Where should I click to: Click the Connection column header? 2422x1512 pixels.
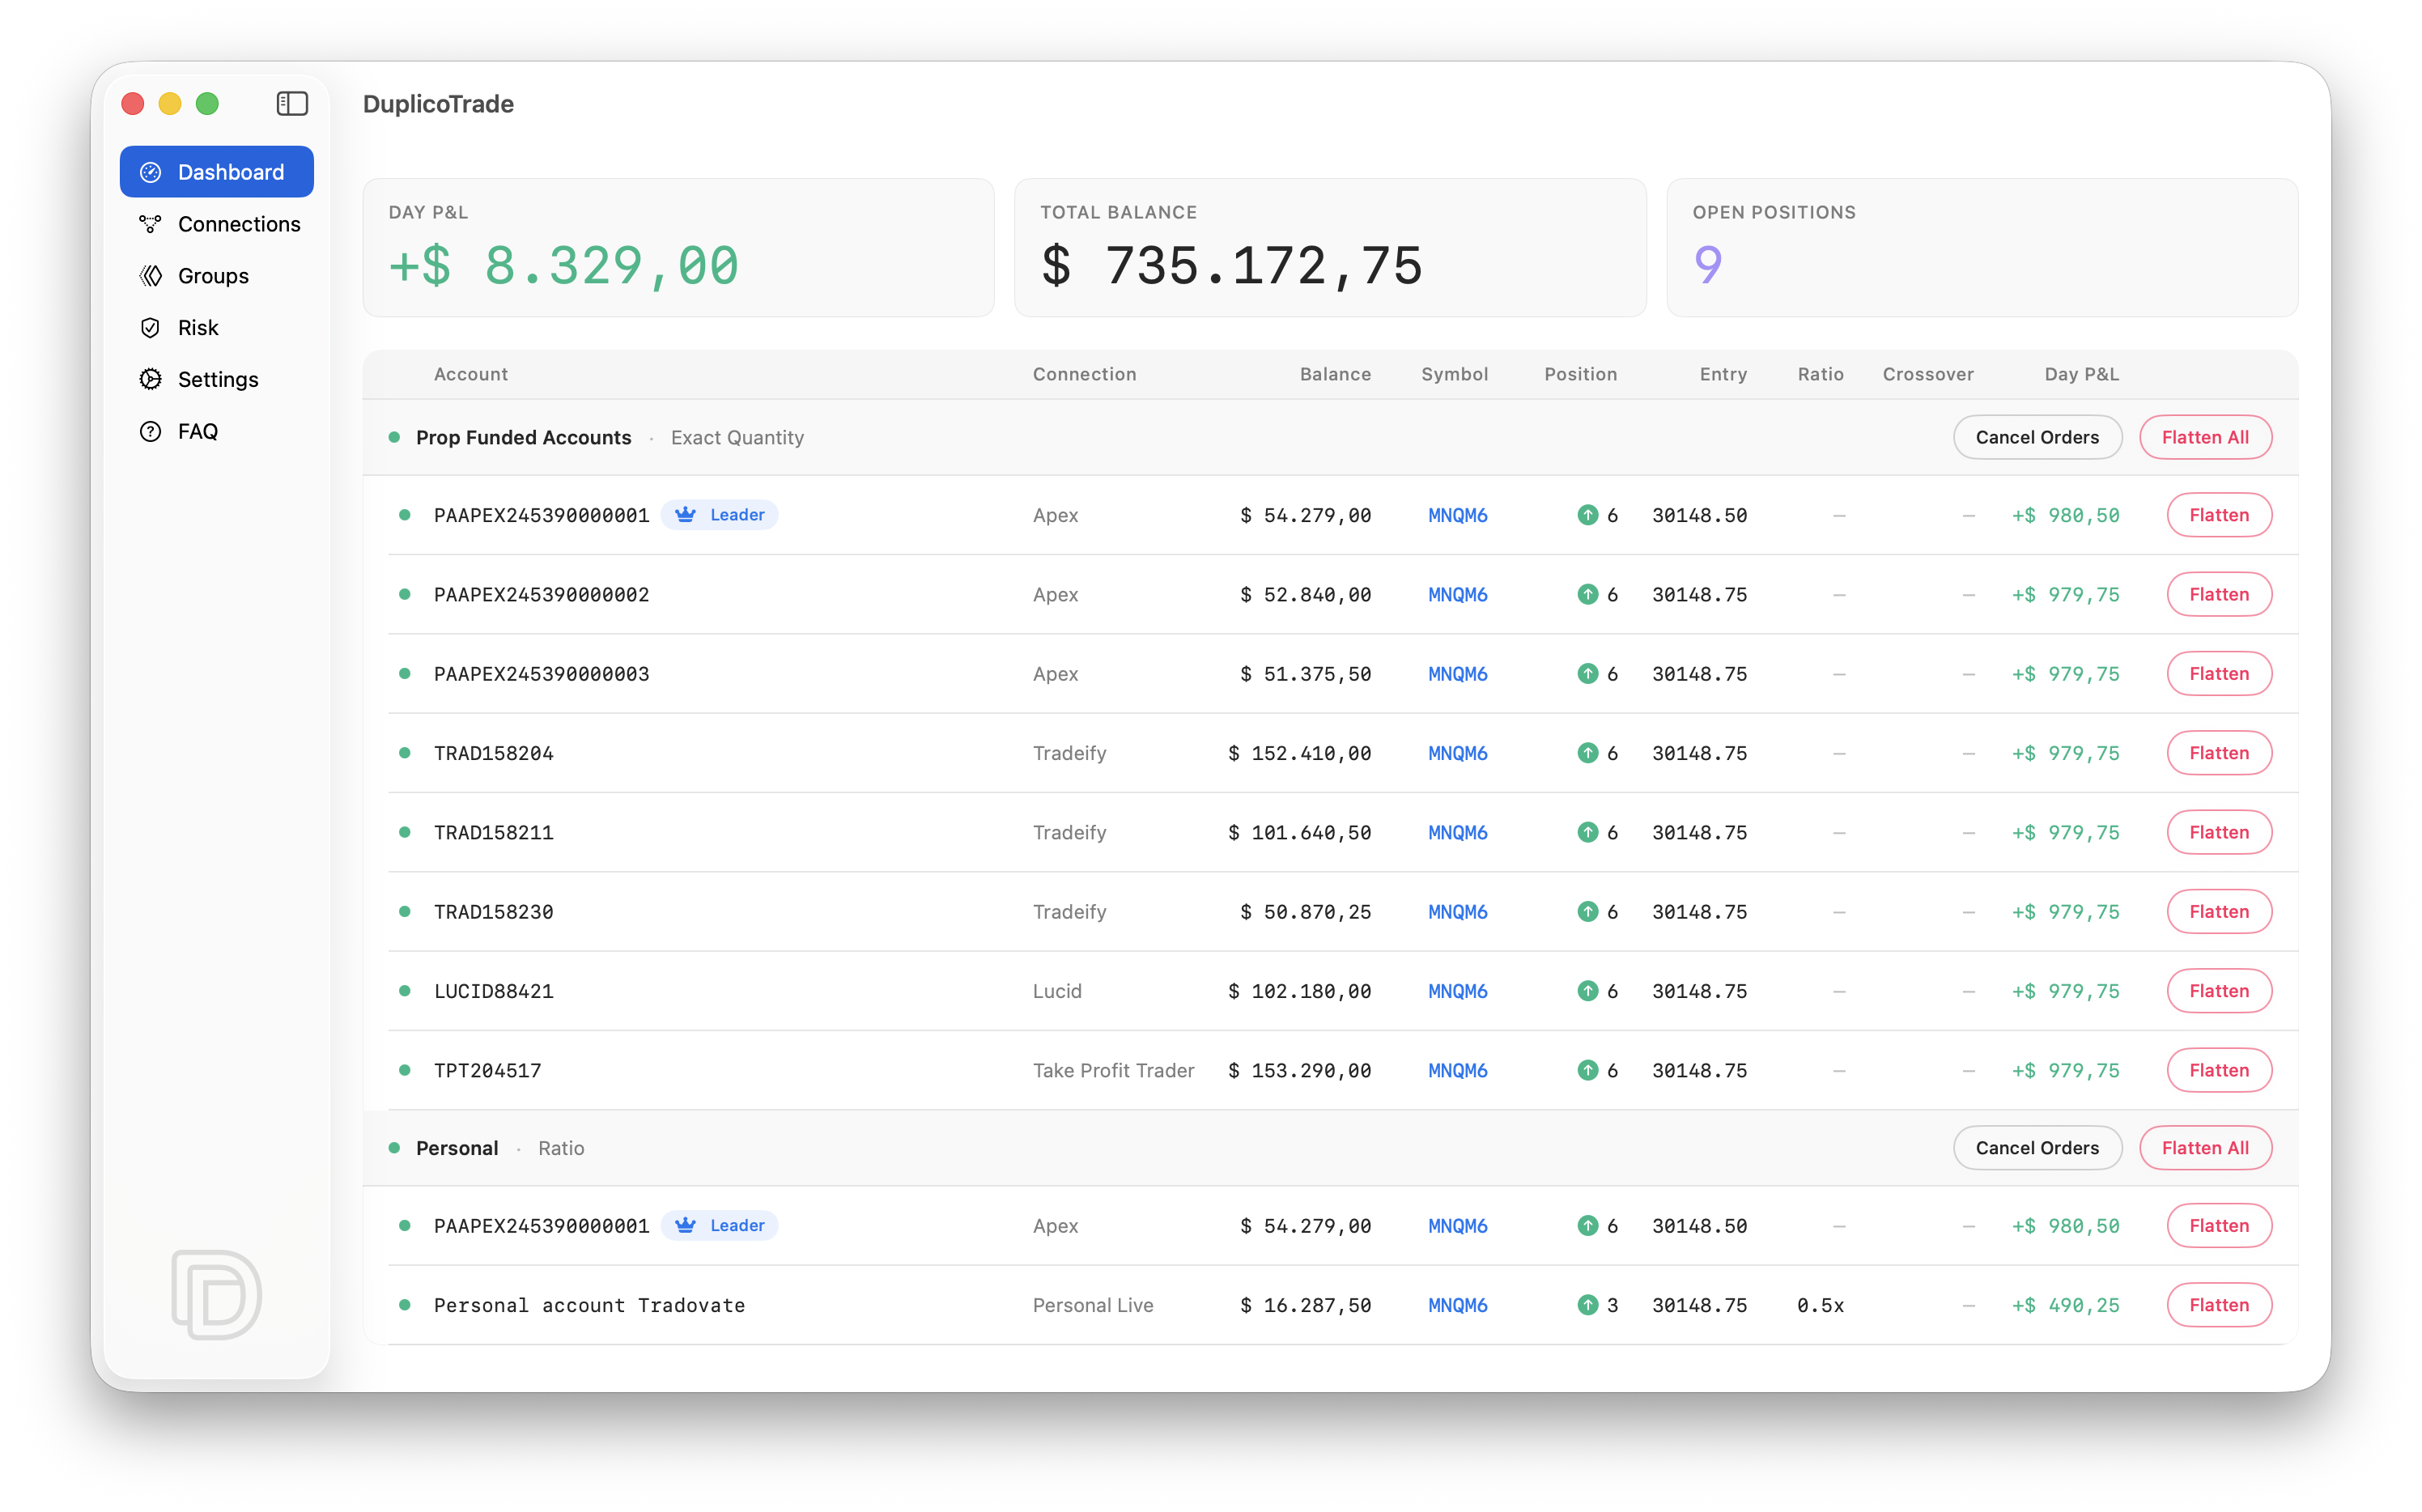tap(1084, 374)
